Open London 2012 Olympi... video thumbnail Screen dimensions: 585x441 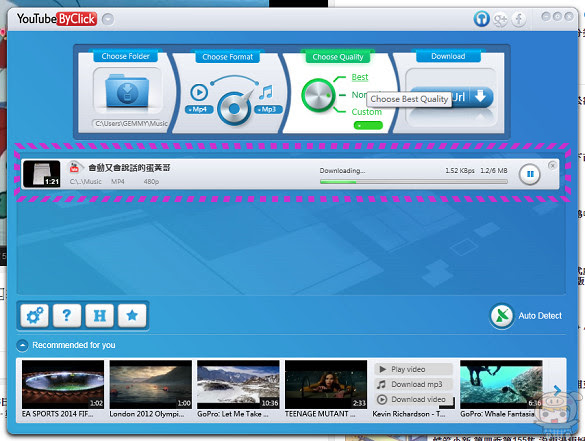tap(151, 384)
